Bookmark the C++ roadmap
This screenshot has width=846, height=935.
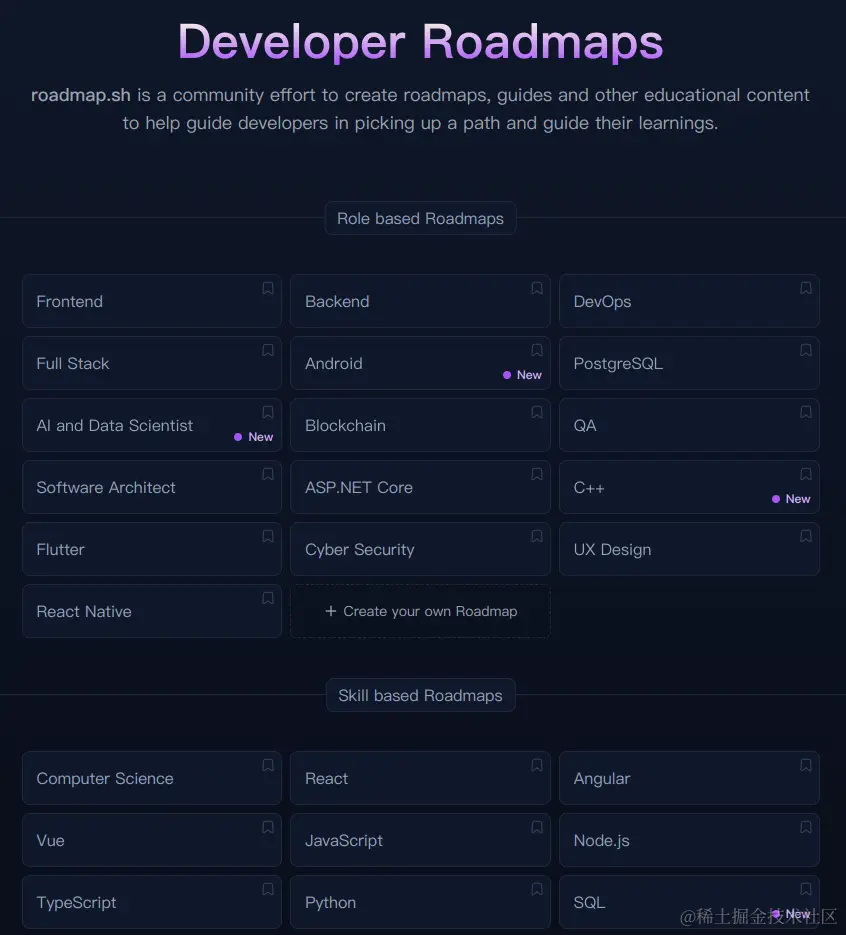(805, 475)
